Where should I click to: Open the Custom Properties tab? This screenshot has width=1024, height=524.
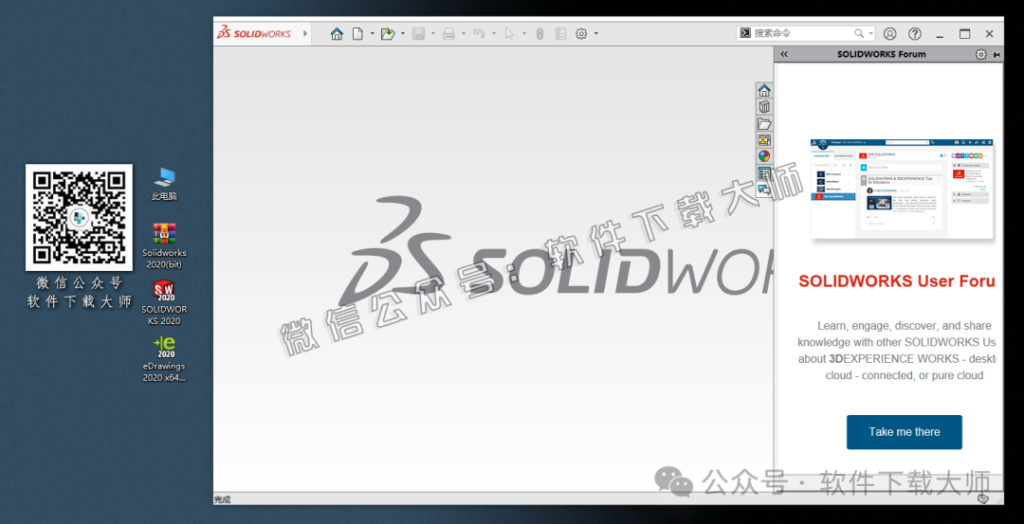click(x=764, y=173)
